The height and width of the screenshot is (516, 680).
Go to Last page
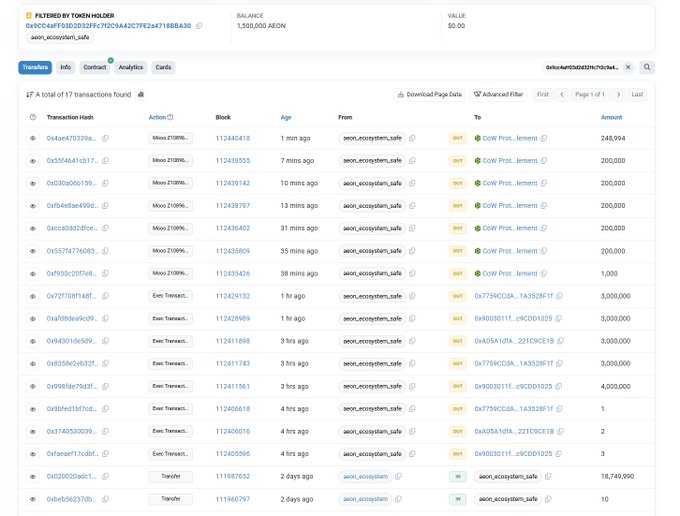tap(637, 95)
